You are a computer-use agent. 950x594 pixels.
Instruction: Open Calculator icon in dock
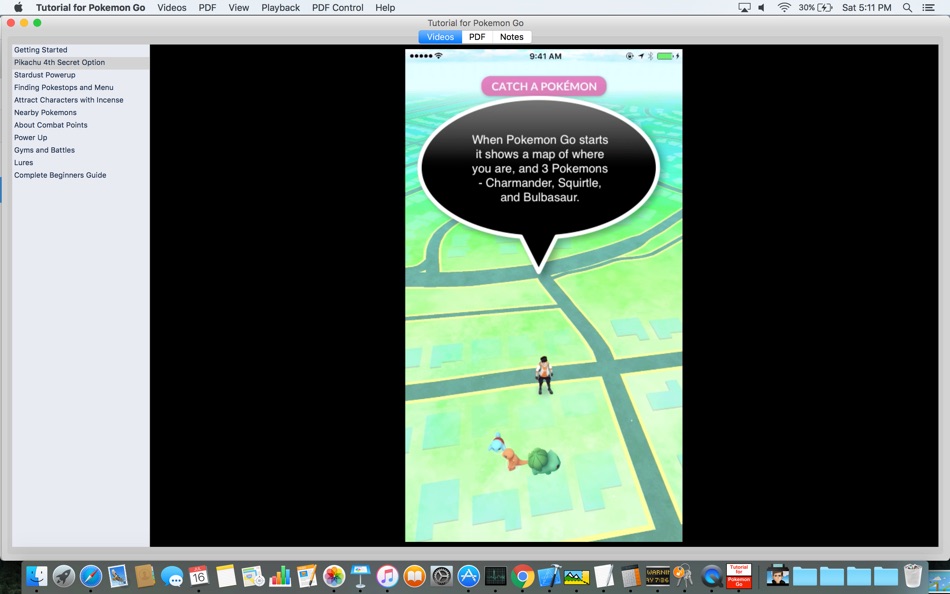click(630, 576)
